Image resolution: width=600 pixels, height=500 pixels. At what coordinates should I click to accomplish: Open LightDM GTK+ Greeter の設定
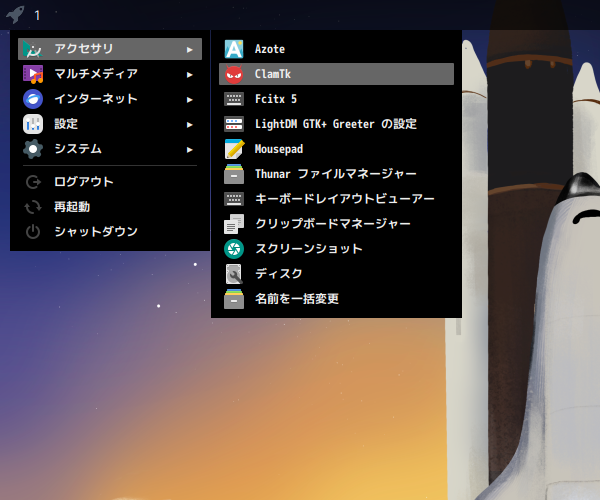coord(336,124)
